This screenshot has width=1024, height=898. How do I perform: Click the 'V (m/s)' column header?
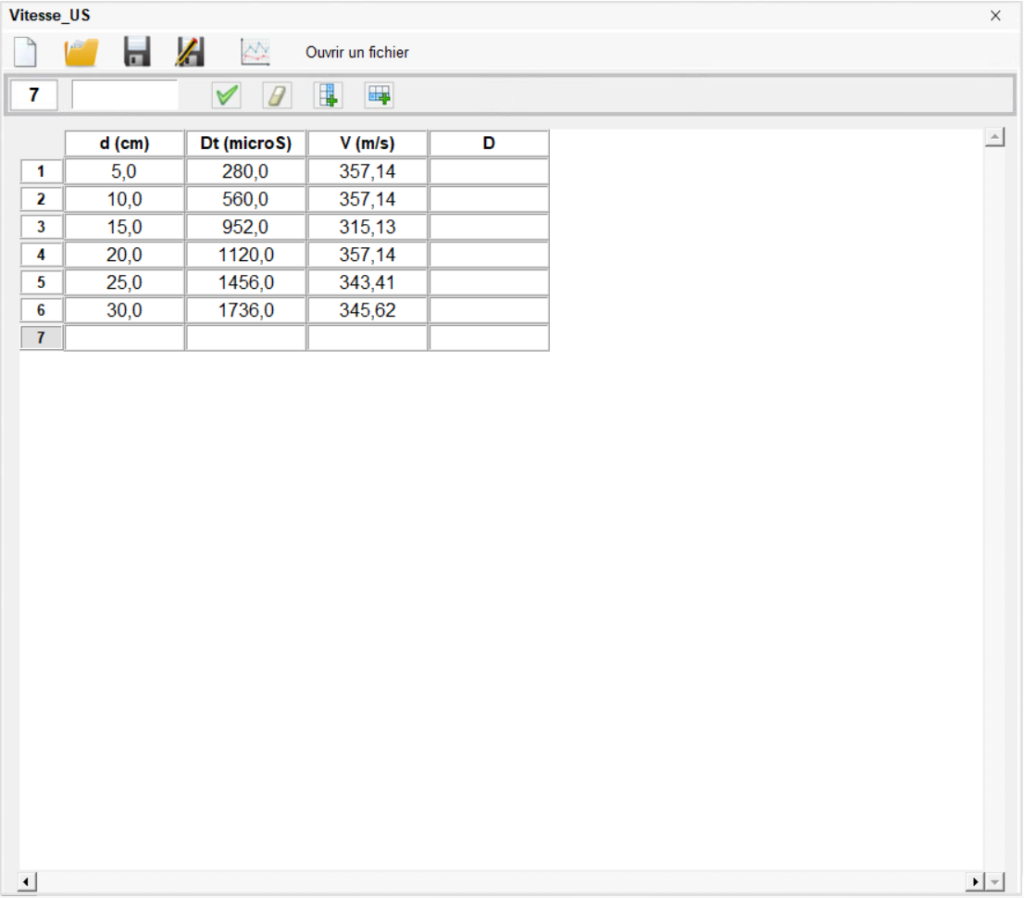pyautogui.click(x=367, y=144)
